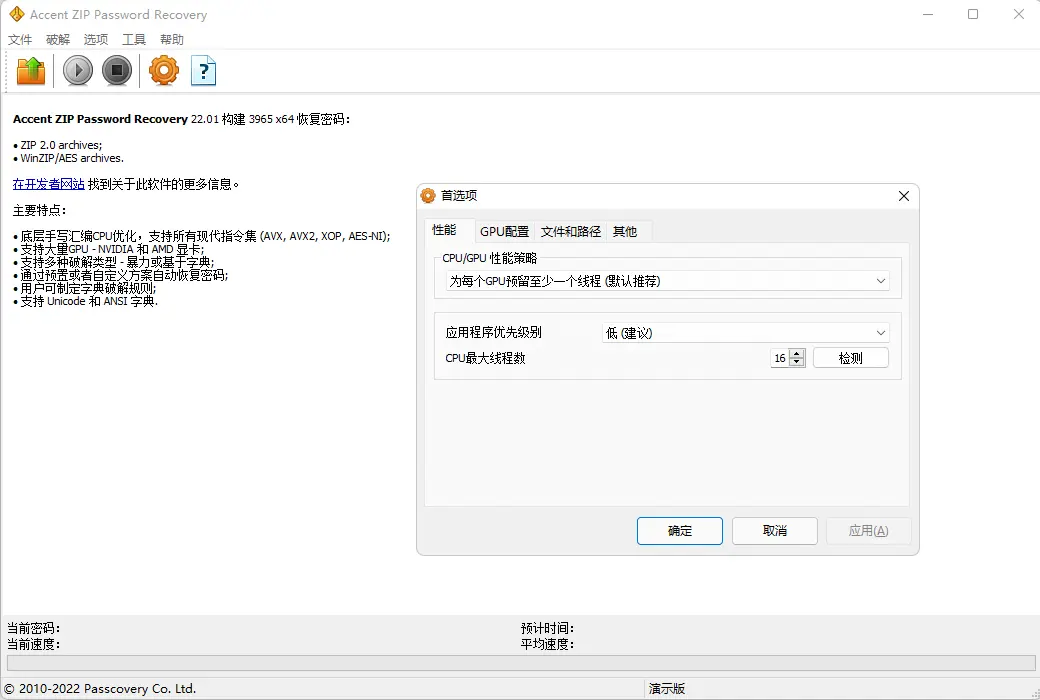This screenshot has width=1040, height=700.
Task: Click the line mentioning NVIDIA 和 AMD 显卡
Action: point(109,249)
